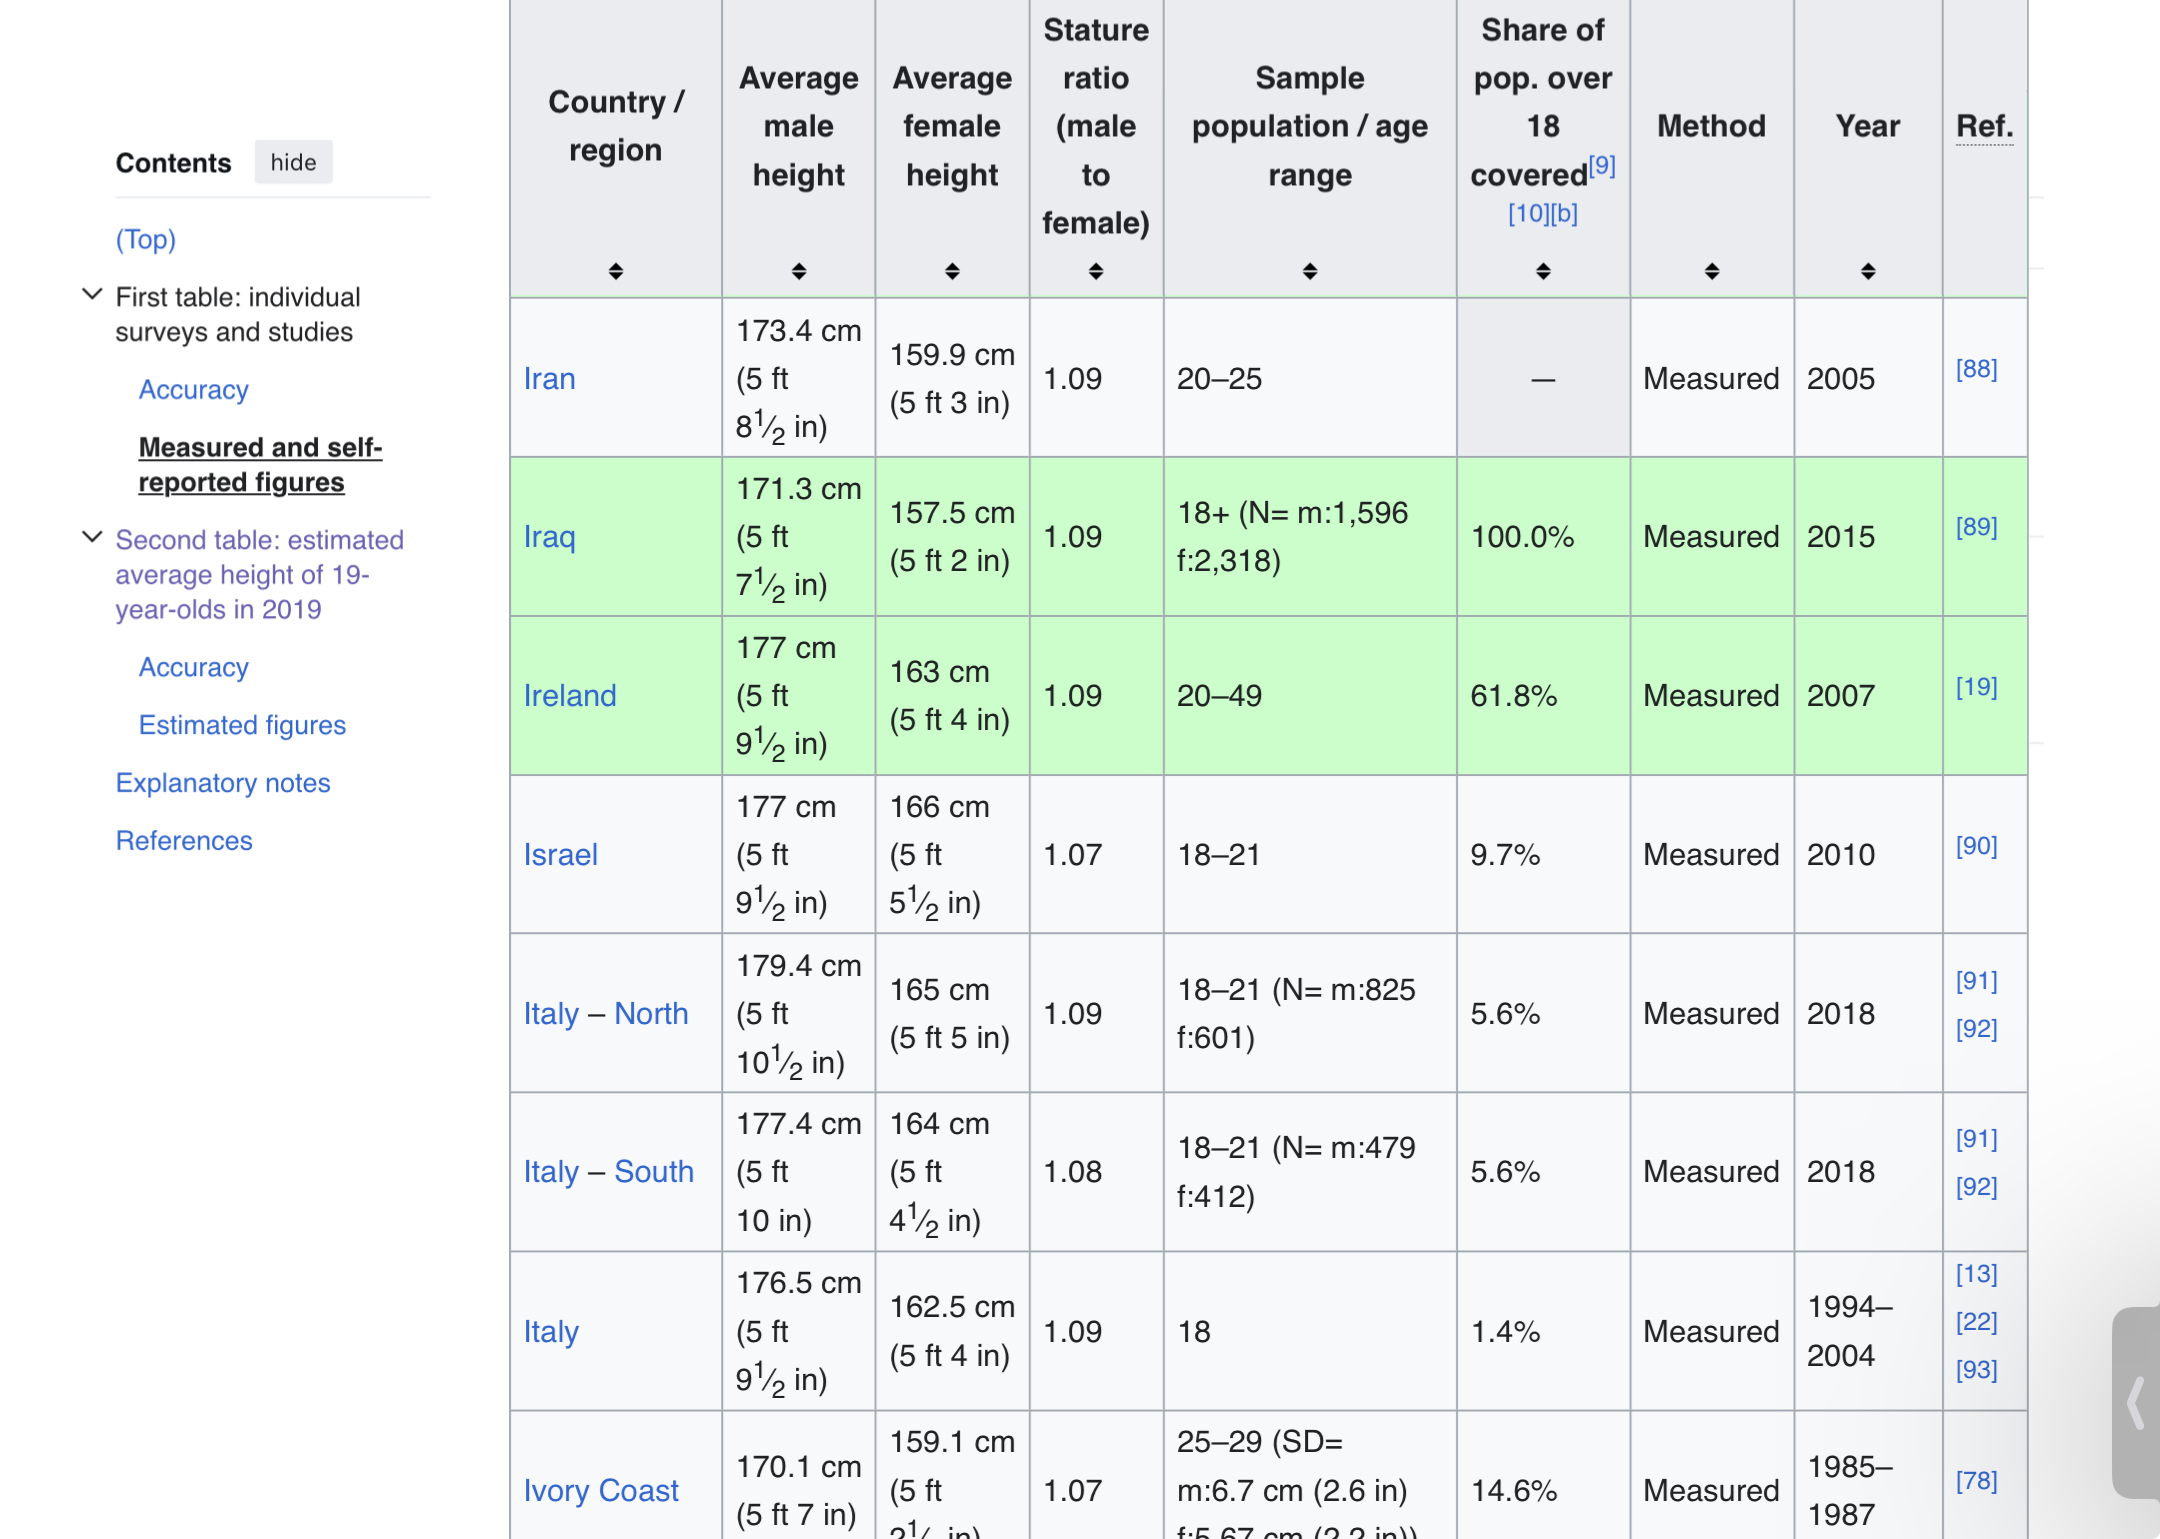Viewport: 2160px width, 1539px height.
Task: Open footnote 9 in Share header
Action: [1601, 166]
